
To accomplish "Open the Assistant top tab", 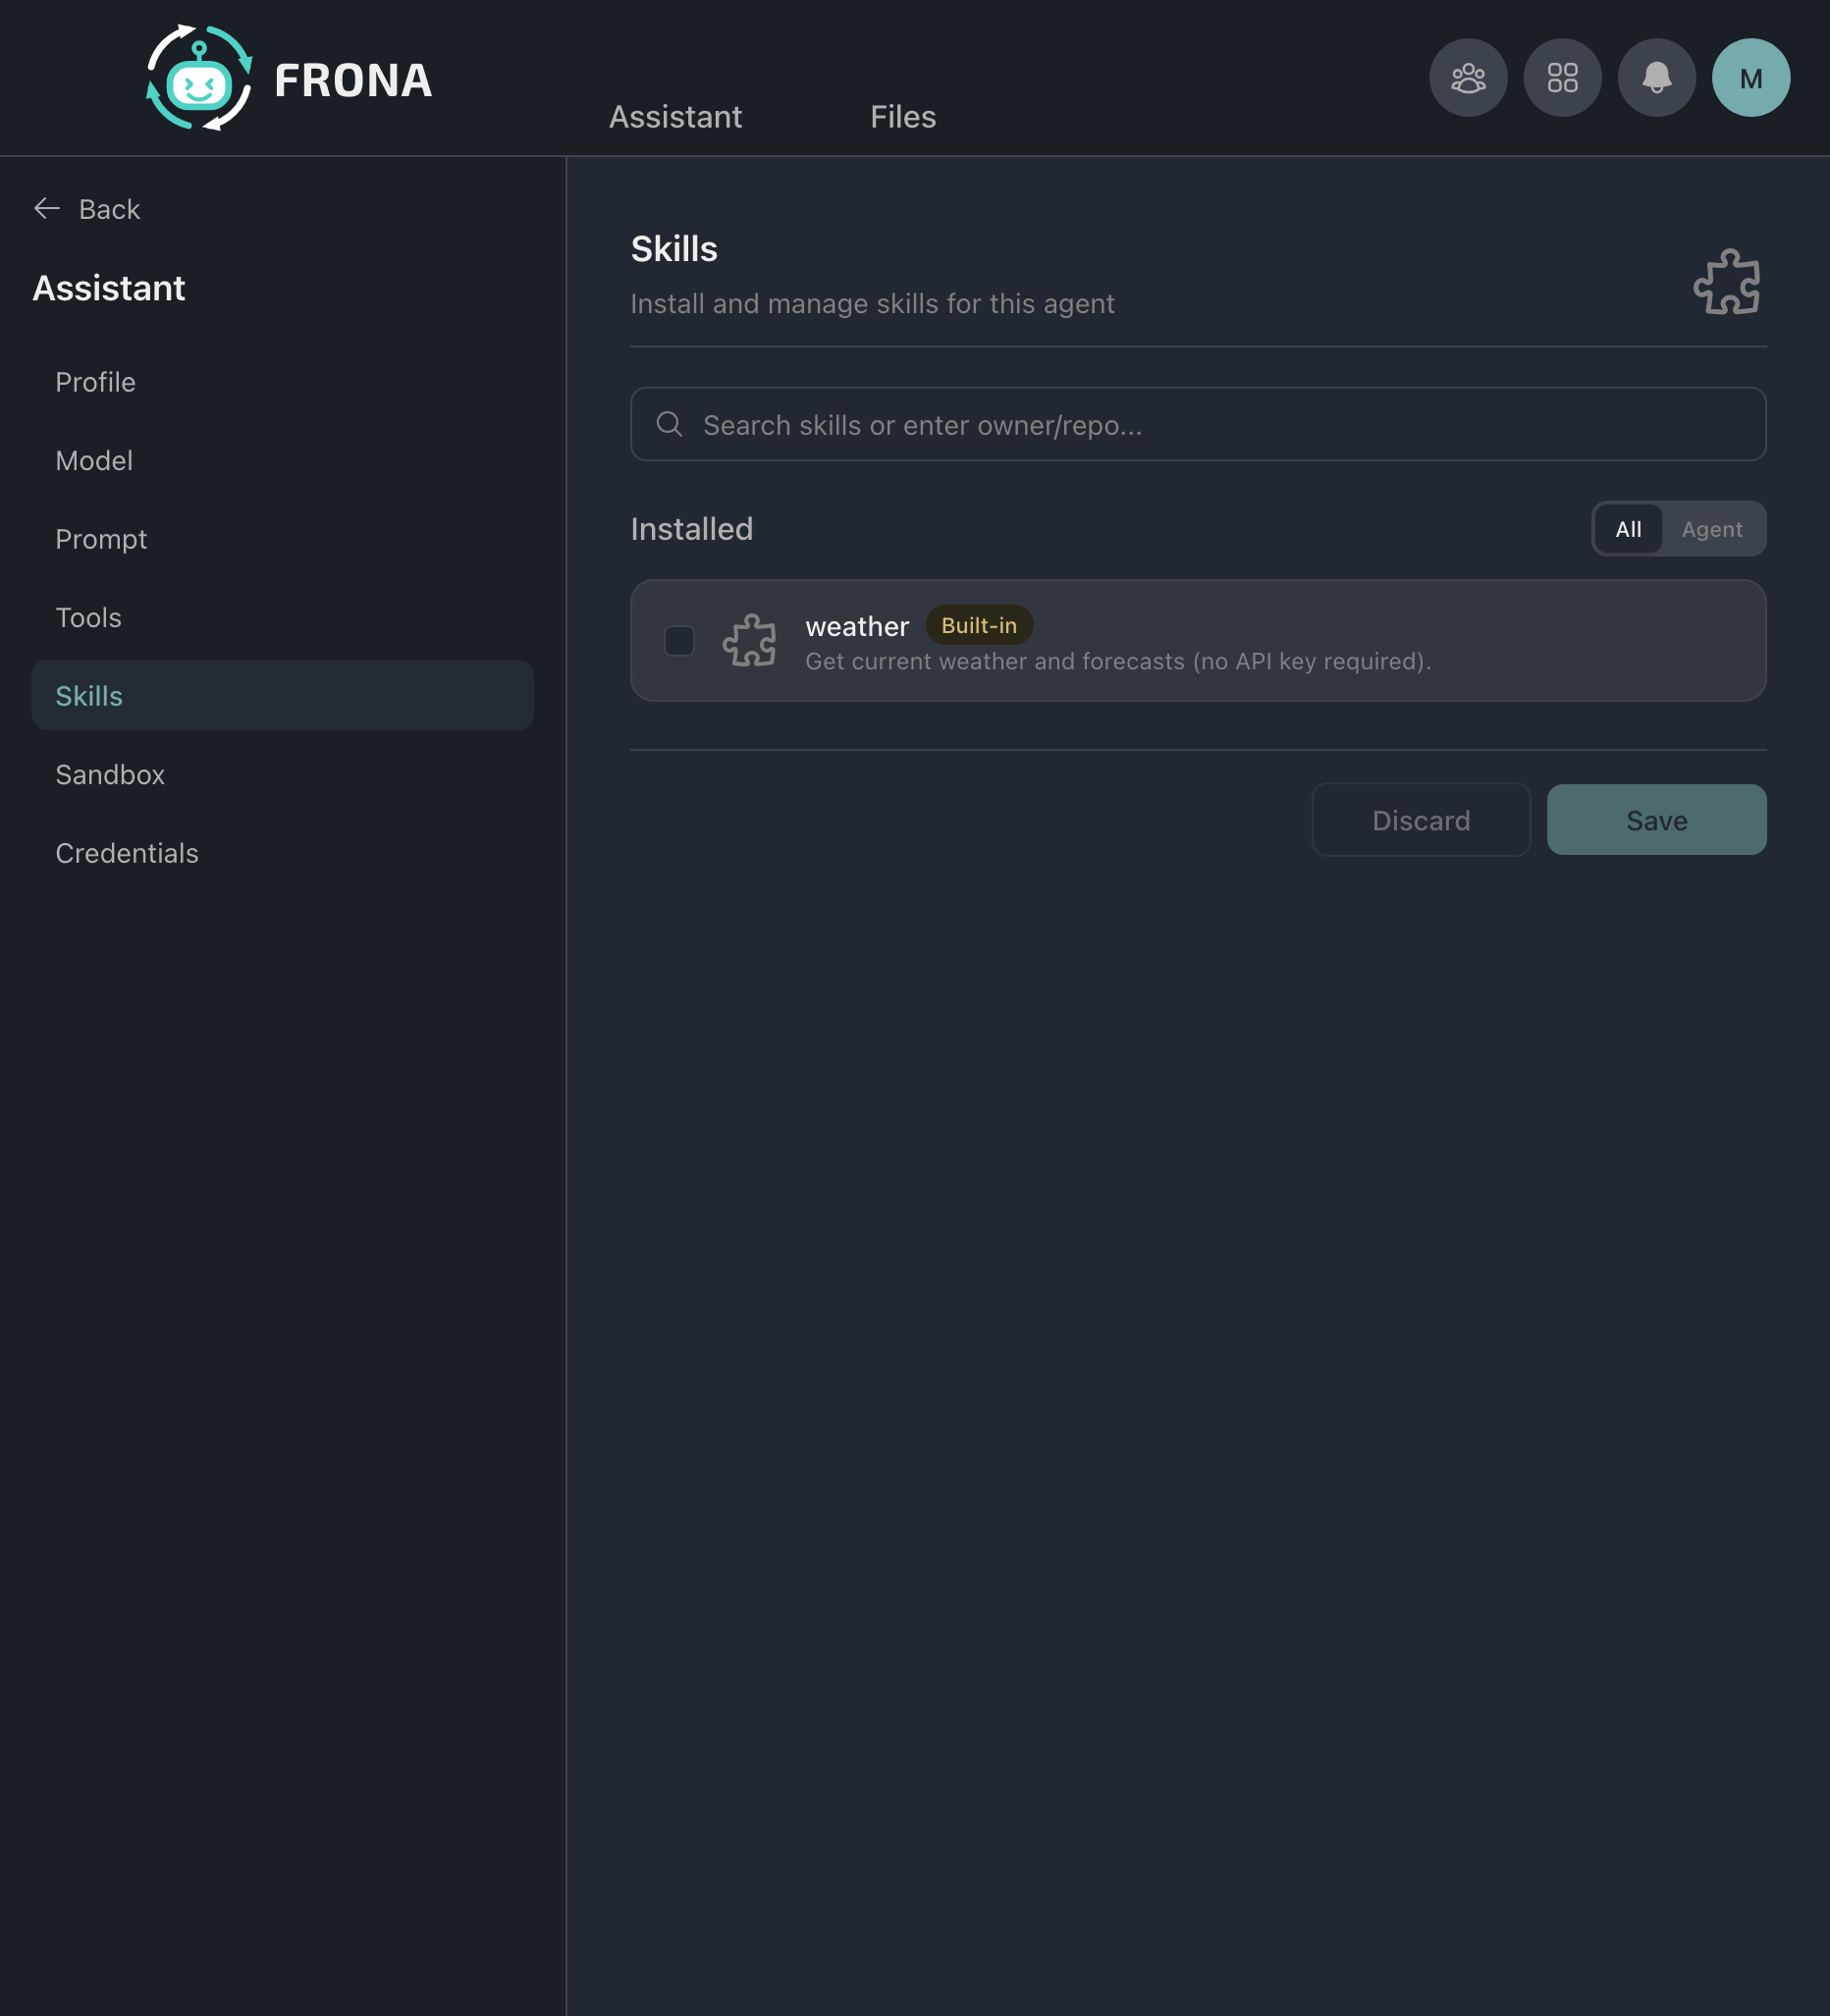I will [675, 117].
